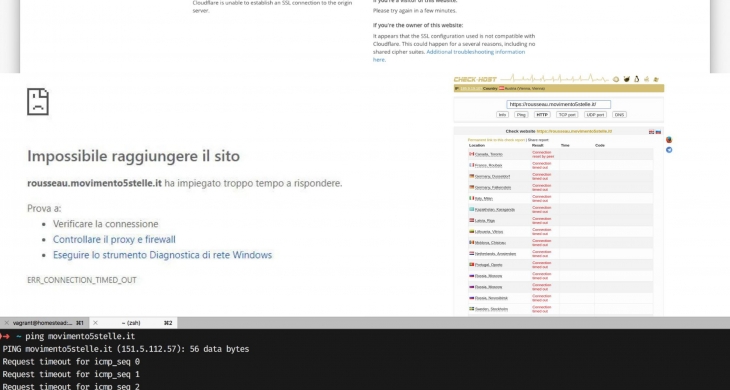Switch to the vagrant@homestead terminal tab
The height and width of the screenshot is (390, 730).
45,323
